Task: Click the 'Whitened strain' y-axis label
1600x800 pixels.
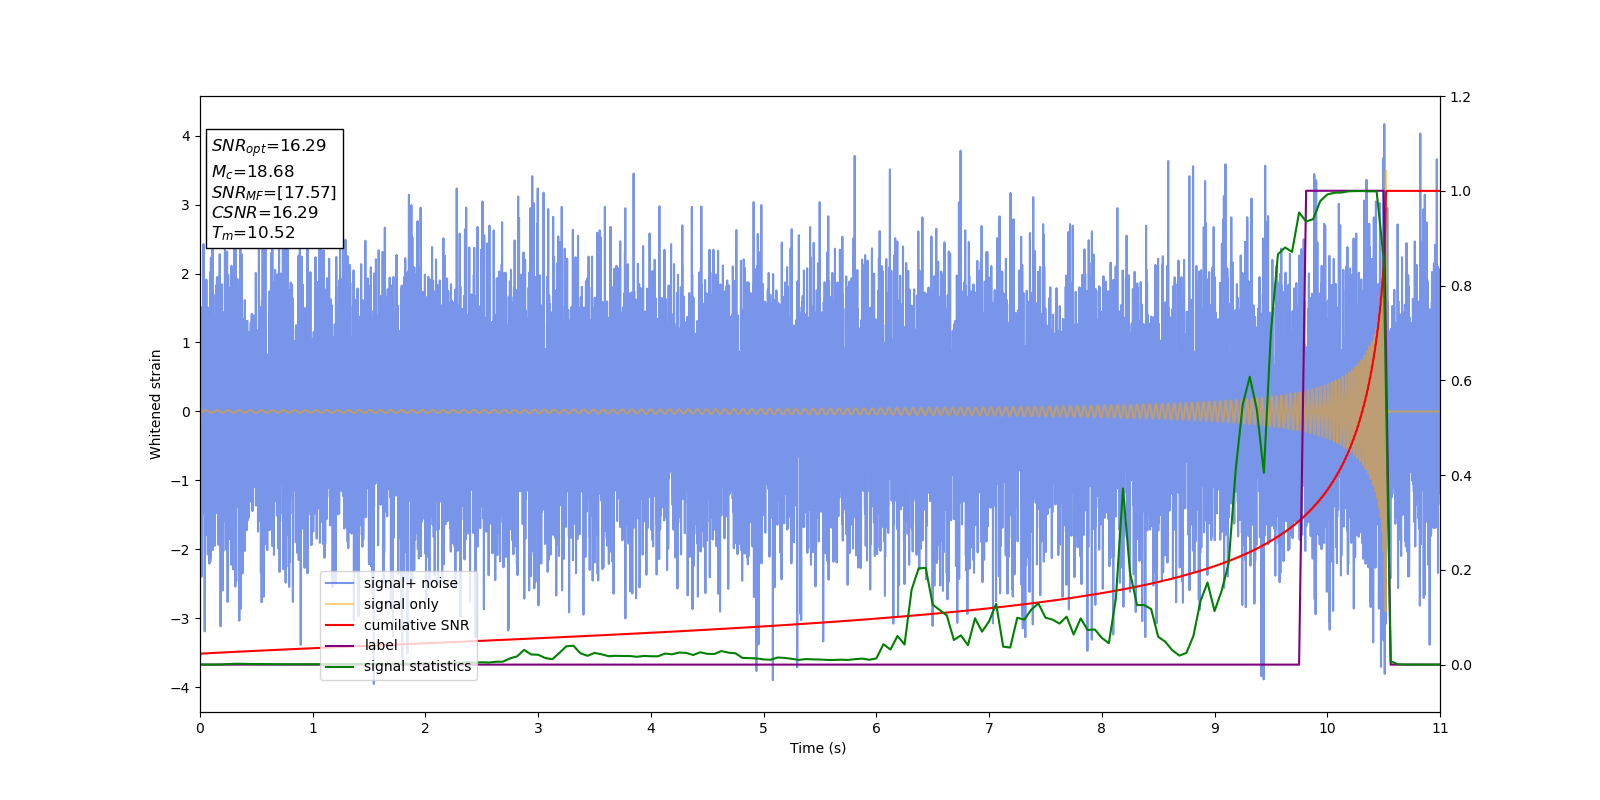Action: 156,404
